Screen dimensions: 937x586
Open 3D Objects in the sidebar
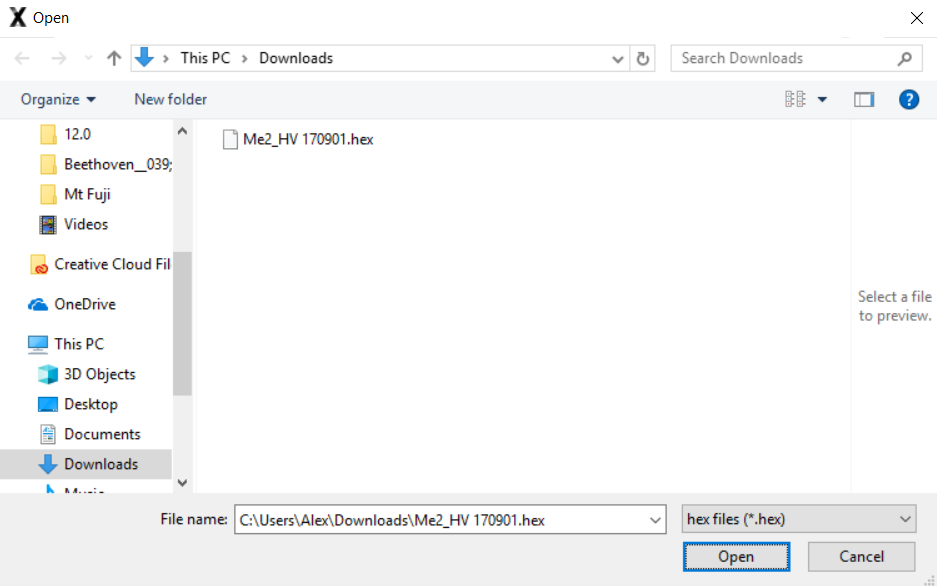click(x=99, y=374)
